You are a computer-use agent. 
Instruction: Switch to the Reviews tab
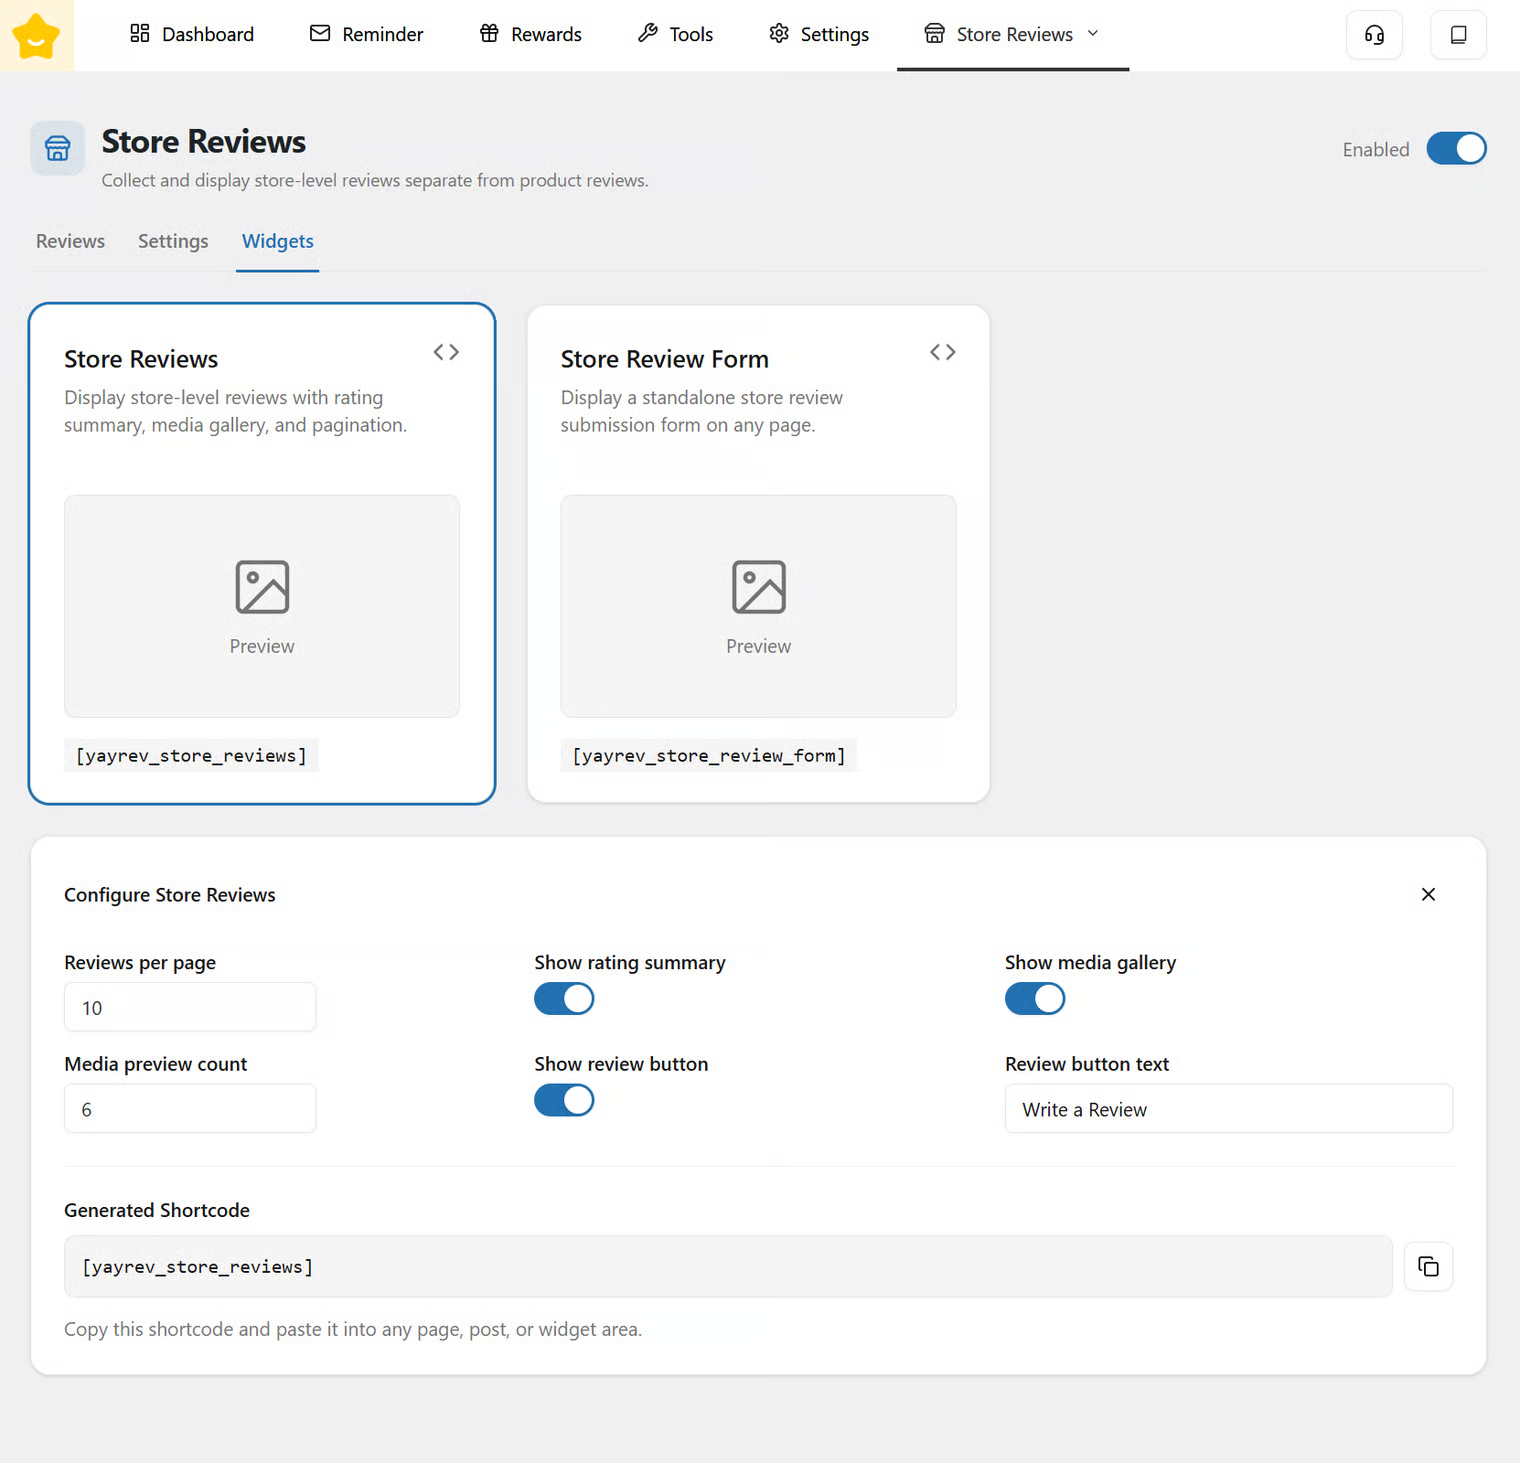tap(70, 241)
